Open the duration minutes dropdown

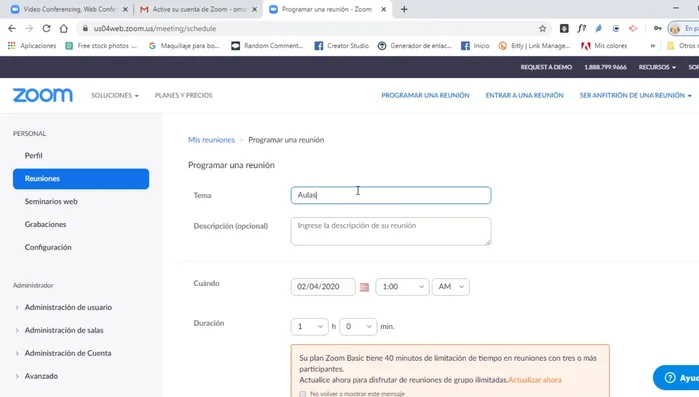(358, 327)
